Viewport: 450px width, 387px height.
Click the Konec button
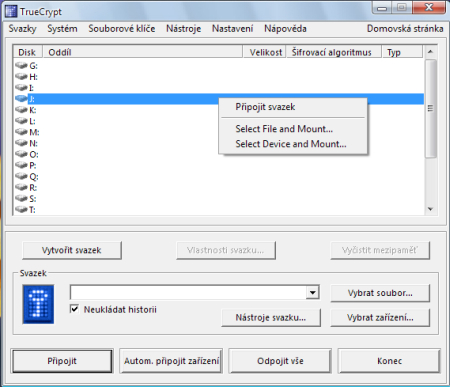point(389,361)
